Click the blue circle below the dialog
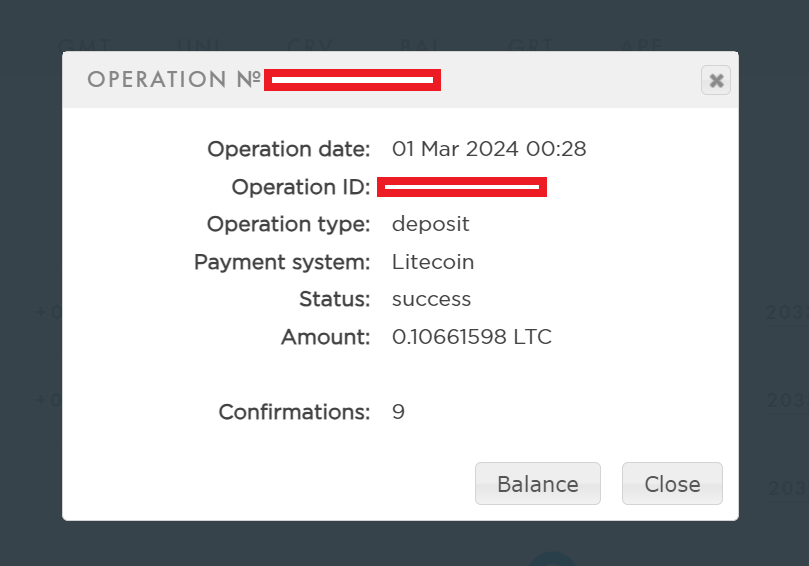The width and height of the screenshot is (809, 566). [552, 559]
